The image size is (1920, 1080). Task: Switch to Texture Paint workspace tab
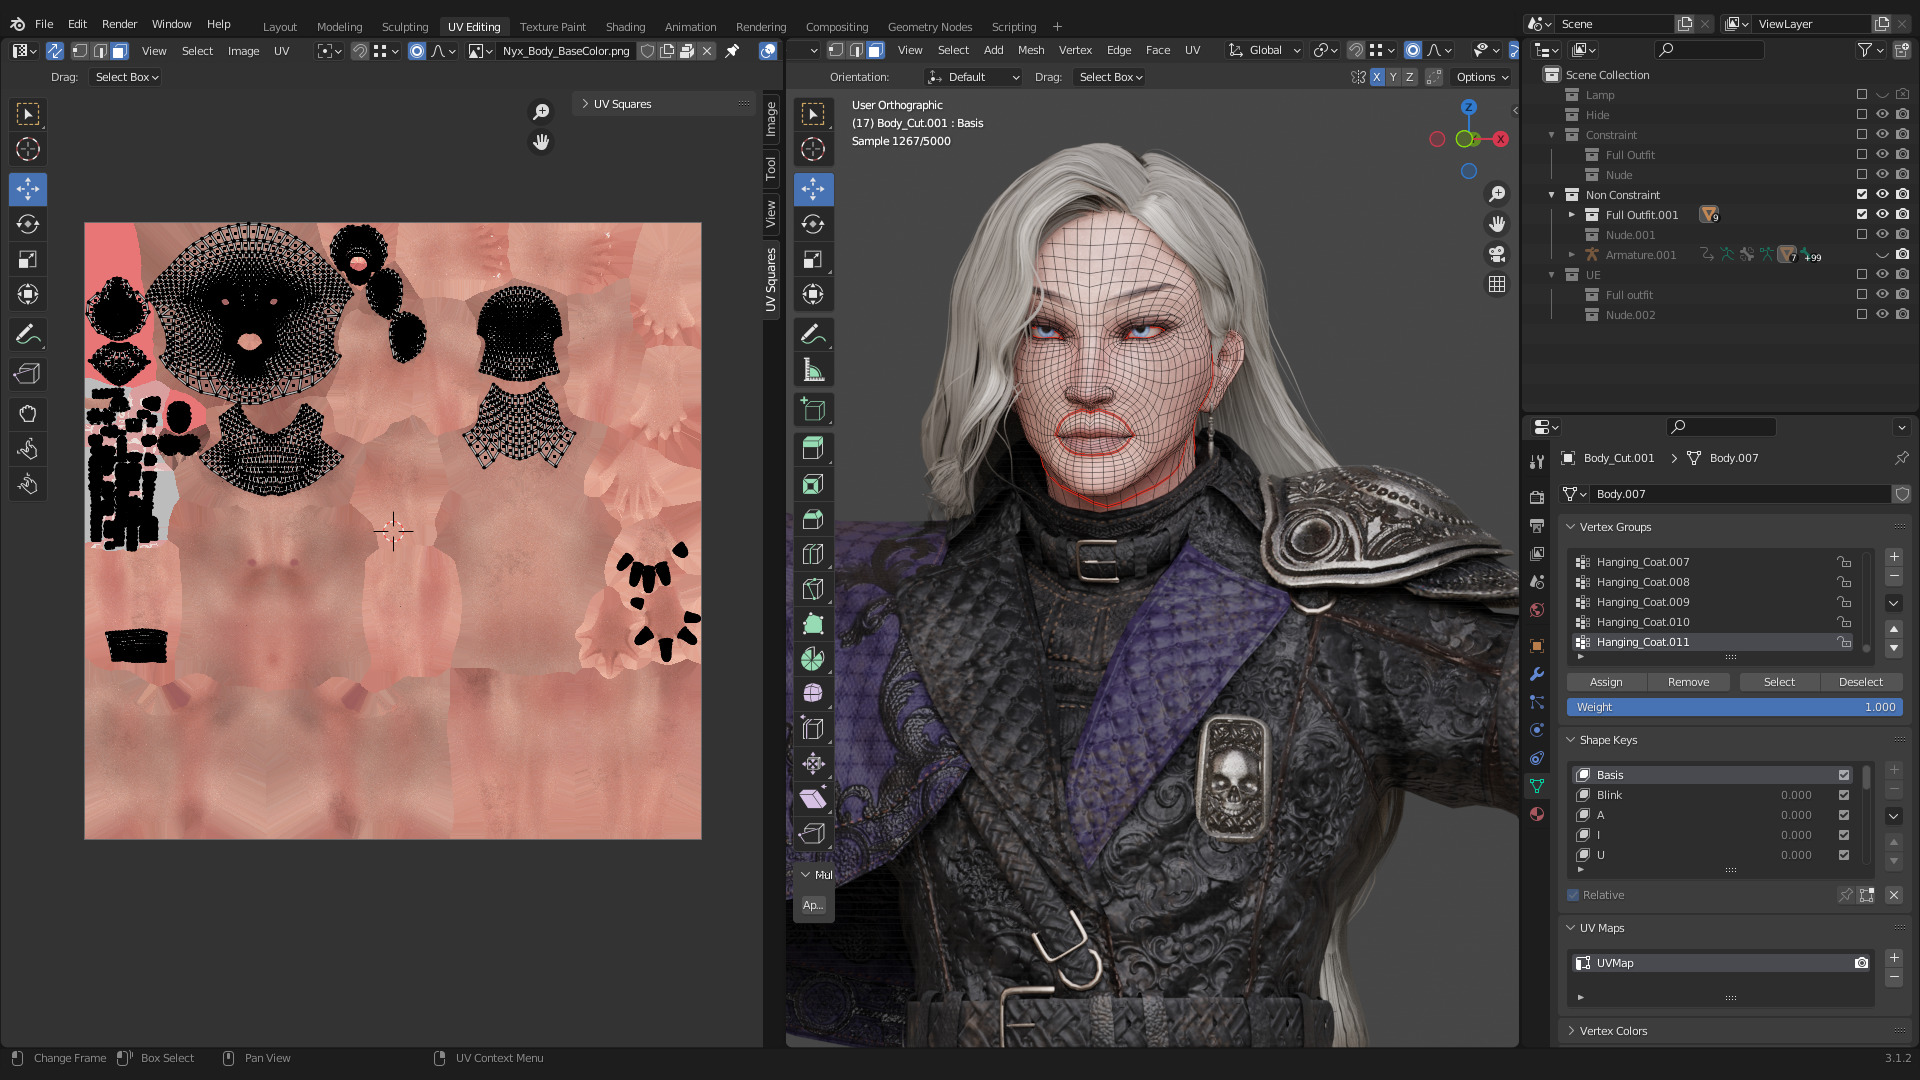point(552,27)
